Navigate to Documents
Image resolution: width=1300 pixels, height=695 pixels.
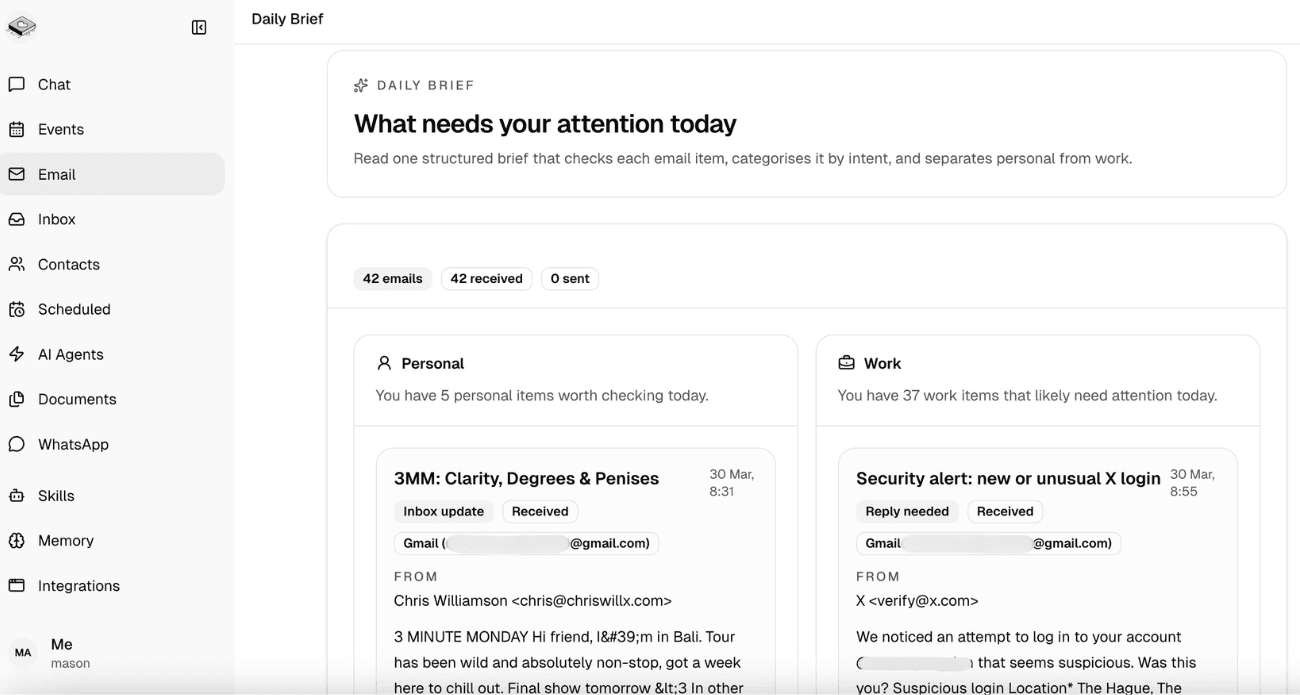point(77,400)
